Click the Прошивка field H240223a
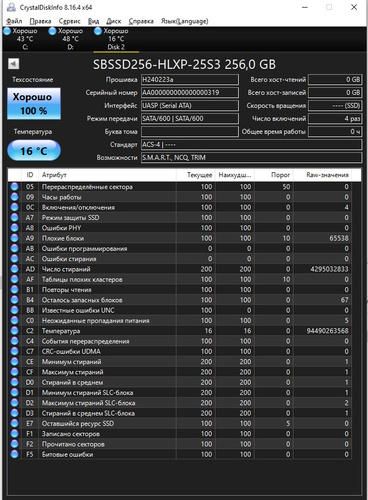 click(190, 80)
